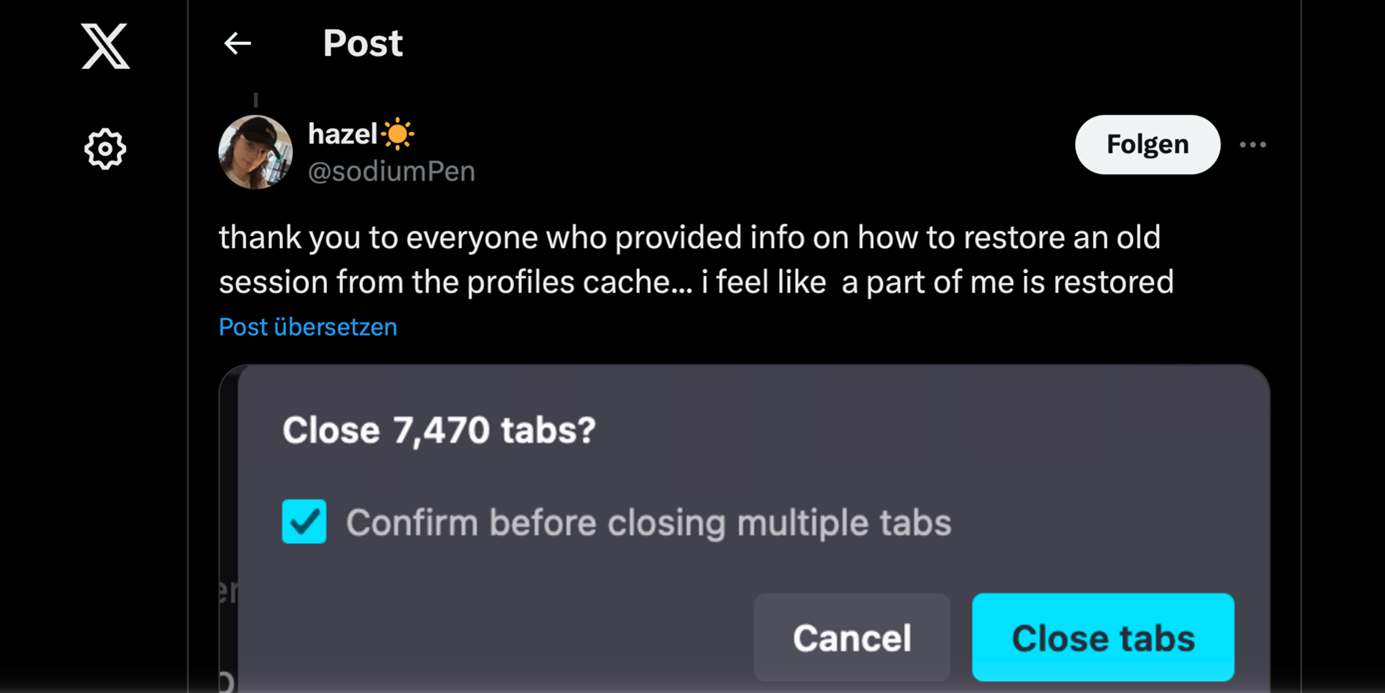Follow the user with the Folgen button
Viewport: 1385px width, 693px height.
pyautogui.click(x=1147, y=145)
